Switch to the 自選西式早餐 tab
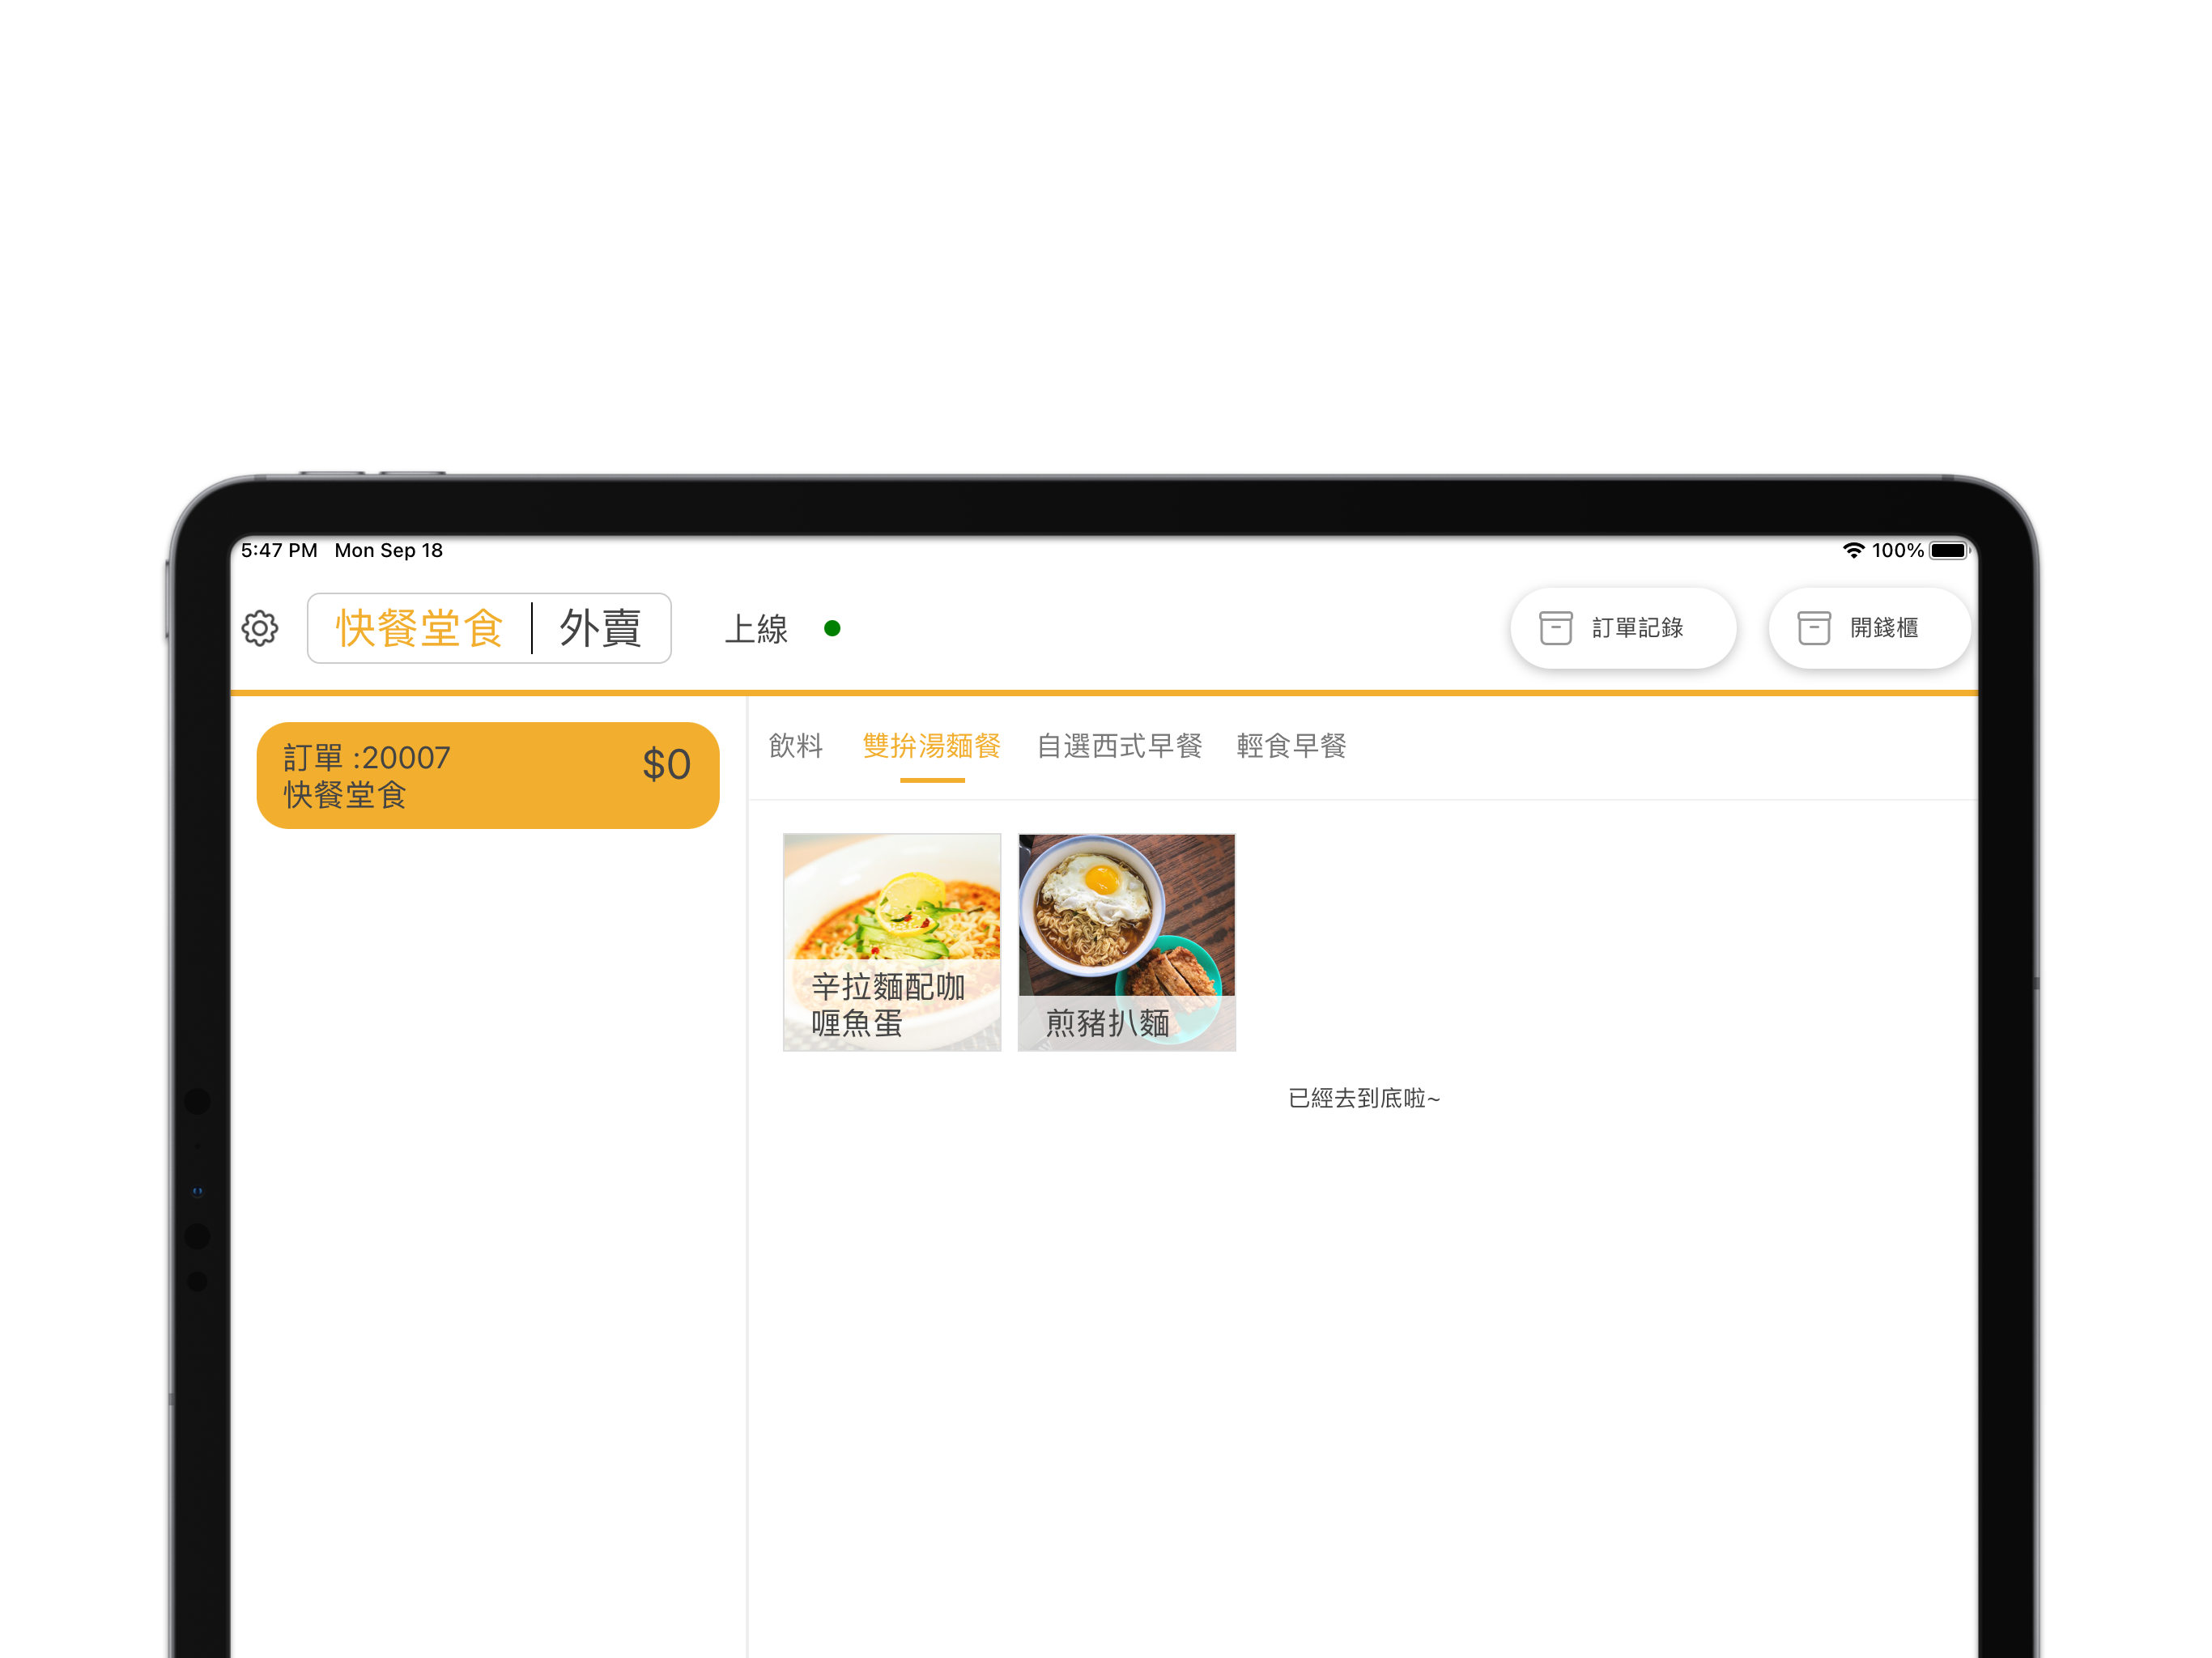Image resolution: width=2212 pixels, height=1658 pixels. (1119, 746)
